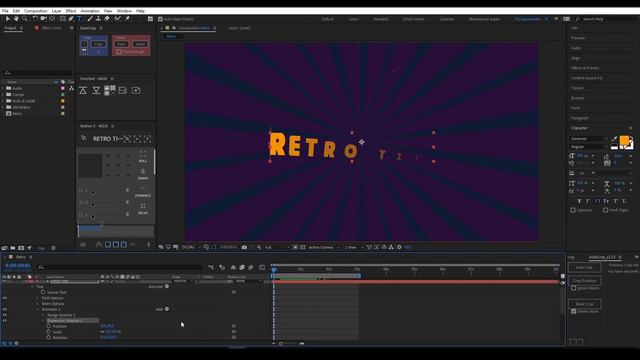
Task: Hide Expression Selector 1 with its eye icon
Action: [x=4, y=321]
